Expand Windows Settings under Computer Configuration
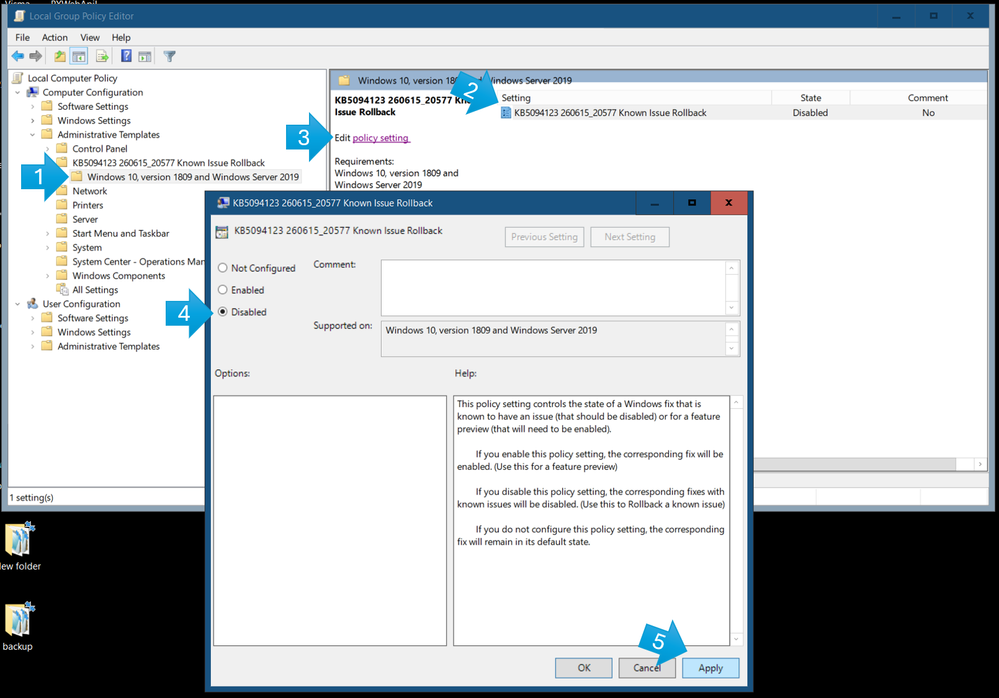The image size is (999, 698). pos(32,120)
